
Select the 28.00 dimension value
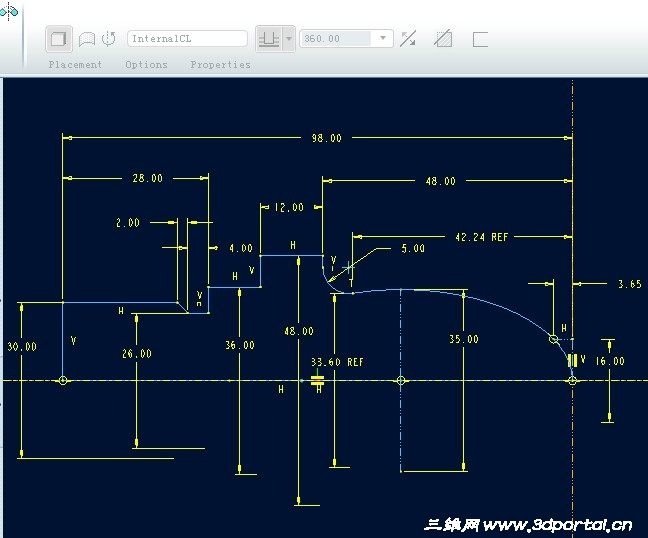[148, 178]
